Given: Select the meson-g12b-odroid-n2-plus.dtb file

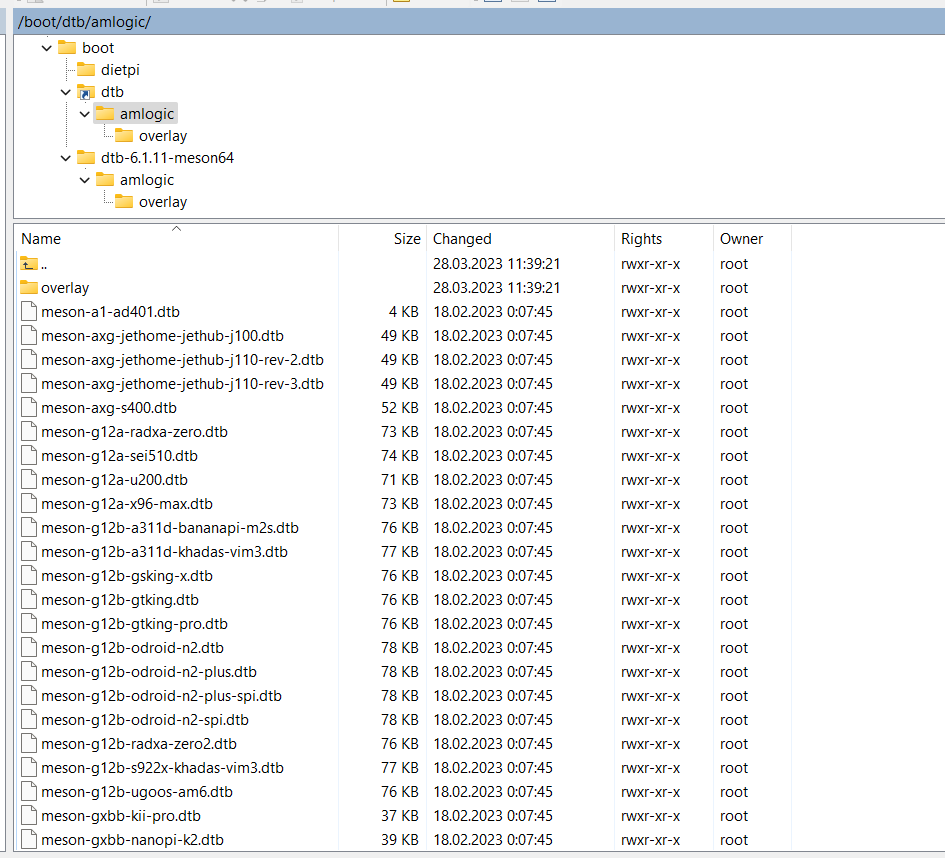Looking at the screenshot, I should coord(148,672).
